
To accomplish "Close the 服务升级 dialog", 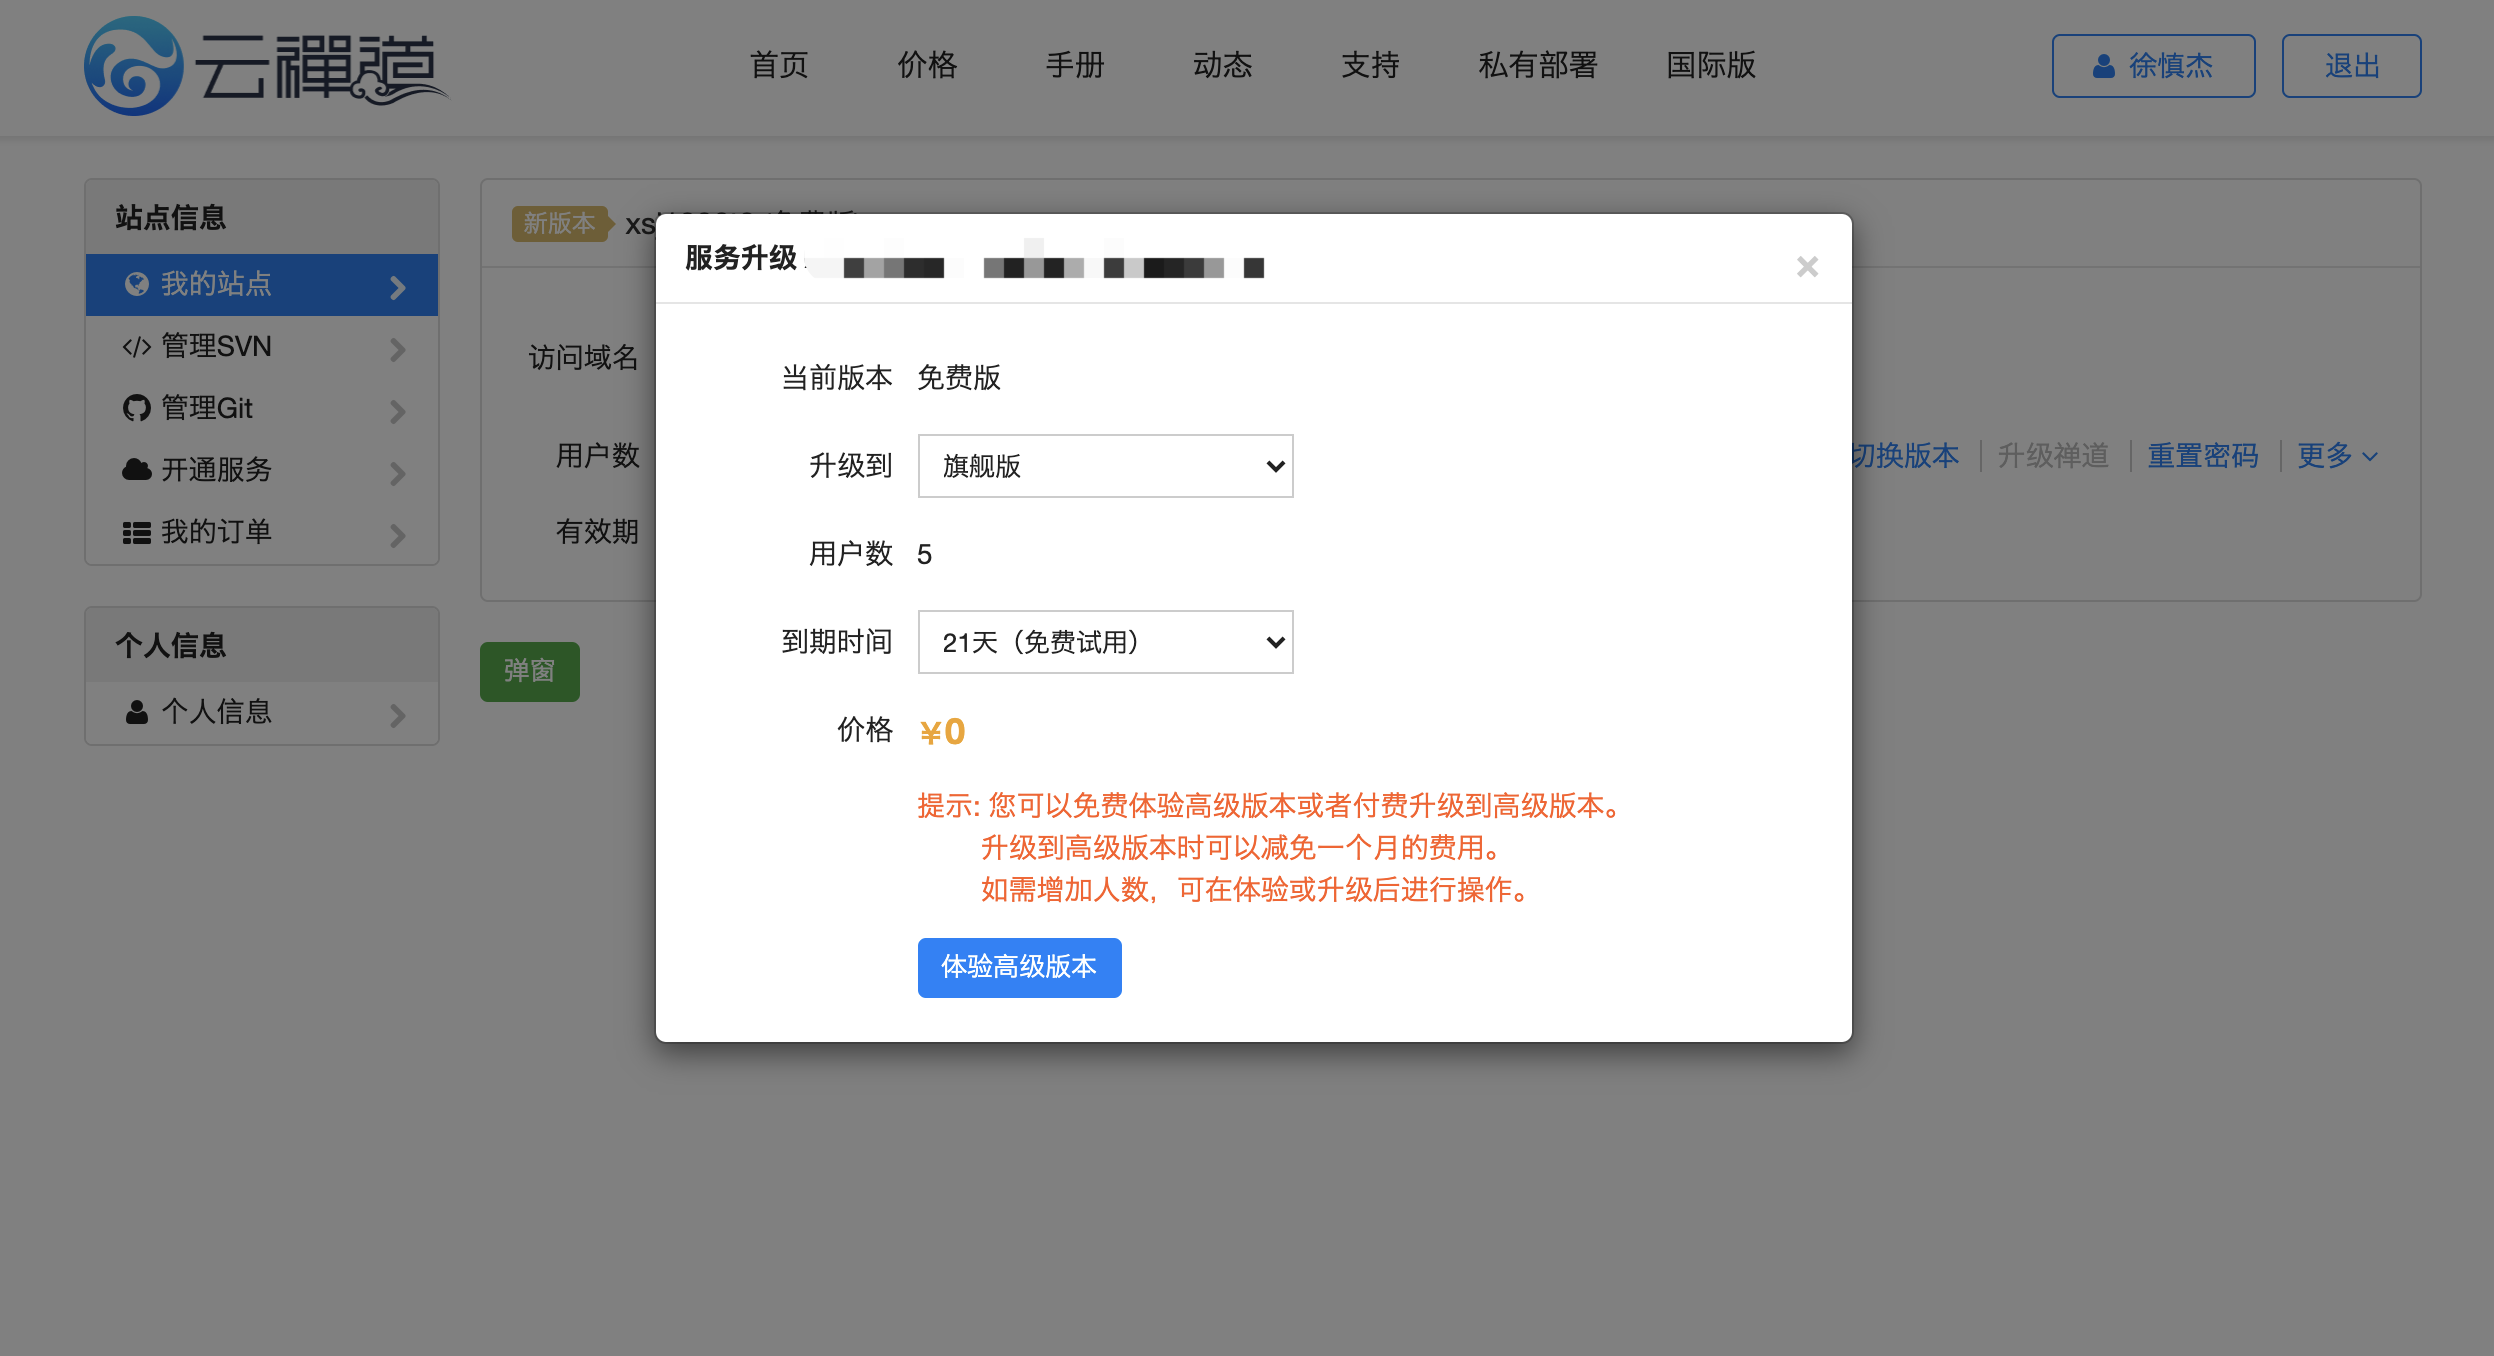I will [1806, 267].
